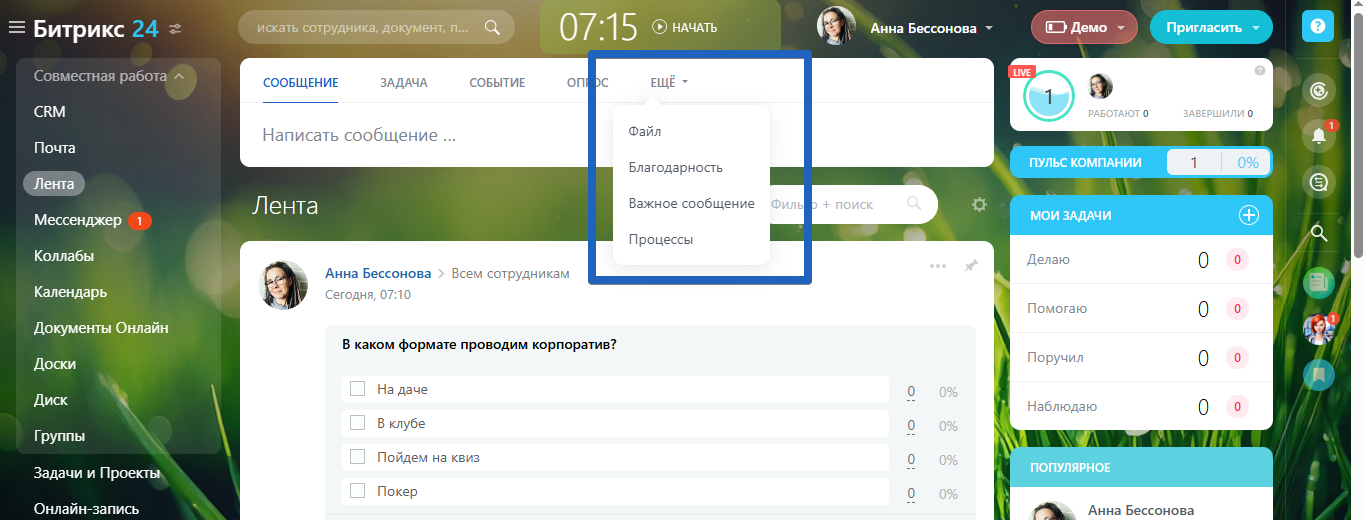Click the Всем сотрудникам recipient link
Viewport: 1366px width, 520px height.
click(x=510, y=273)
